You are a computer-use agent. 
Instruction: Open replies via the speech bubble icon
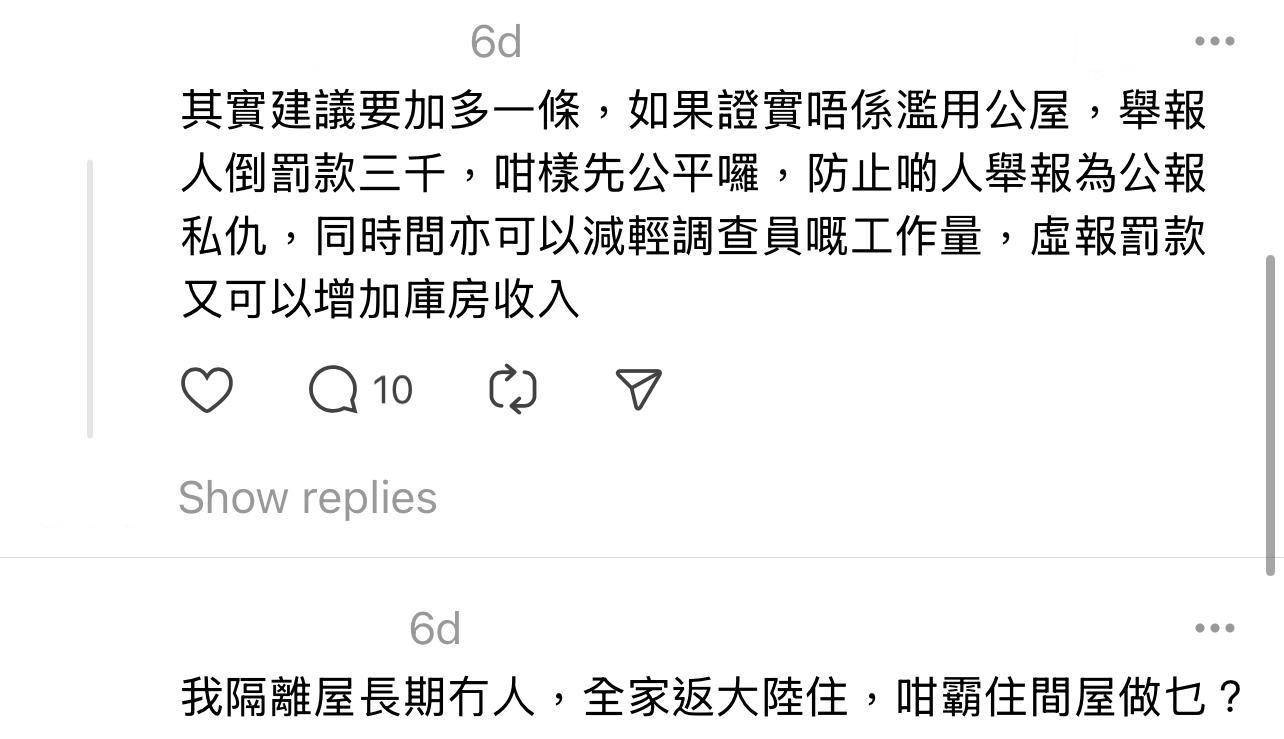point(333,389)
